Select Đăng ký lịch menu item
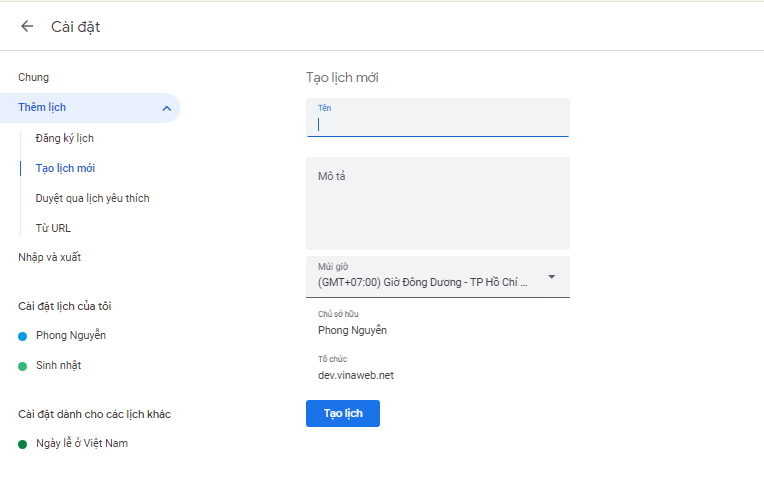 64,138
